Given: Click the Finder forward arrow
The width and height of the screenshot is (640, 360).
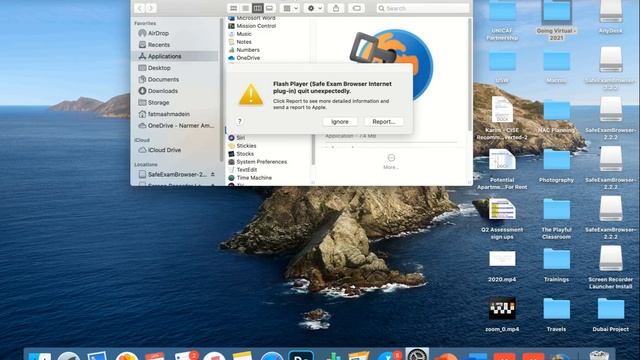Looking at the screenshot, I should (x=151, y=8).
